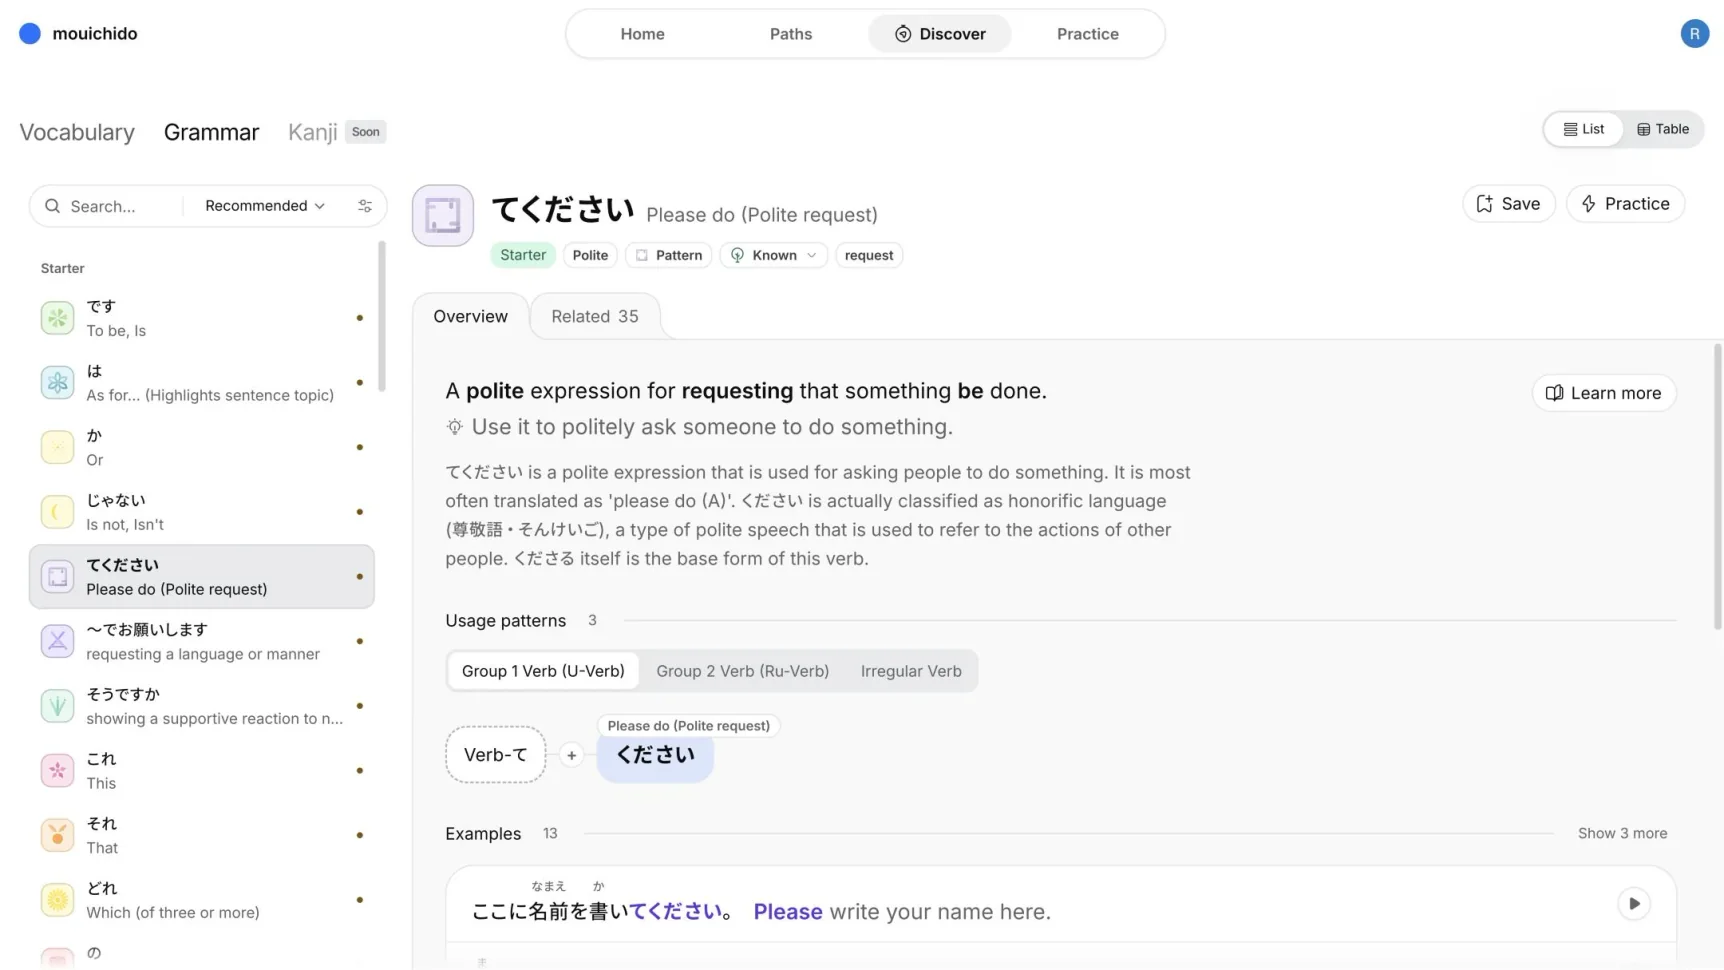Click the は snowflake item icon

(57, 383)
